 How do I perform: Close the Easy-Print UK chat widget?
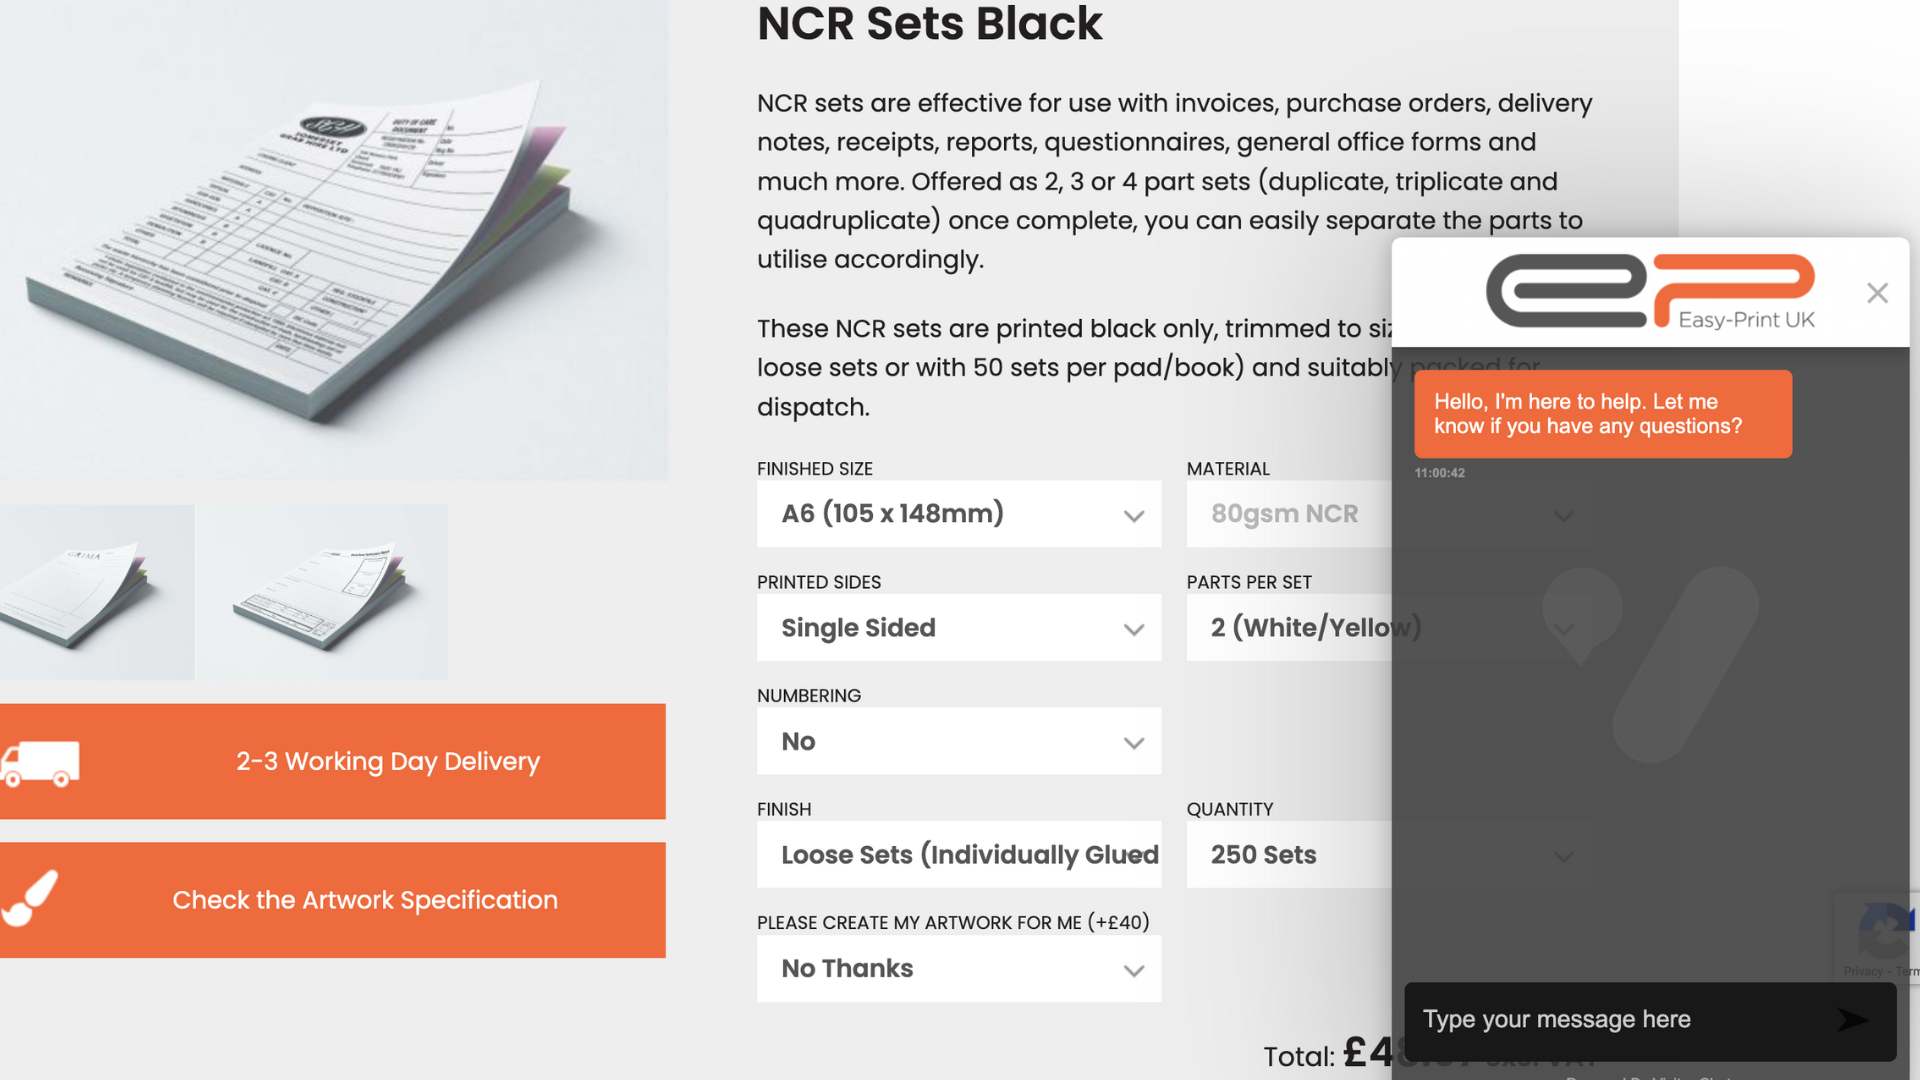pyautogui.click(x=1877, y=293)
